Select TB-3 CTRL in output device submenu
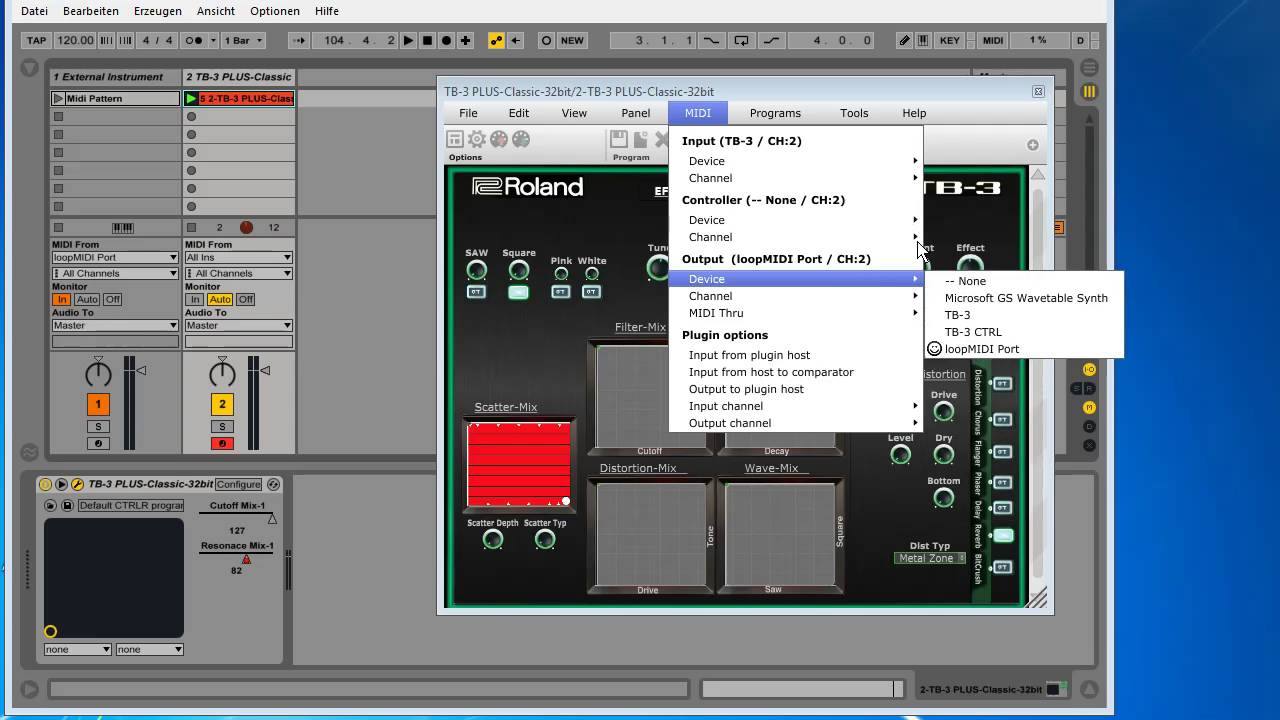The height and width of the screenshot is (720, 1280). click(1024, 332)
